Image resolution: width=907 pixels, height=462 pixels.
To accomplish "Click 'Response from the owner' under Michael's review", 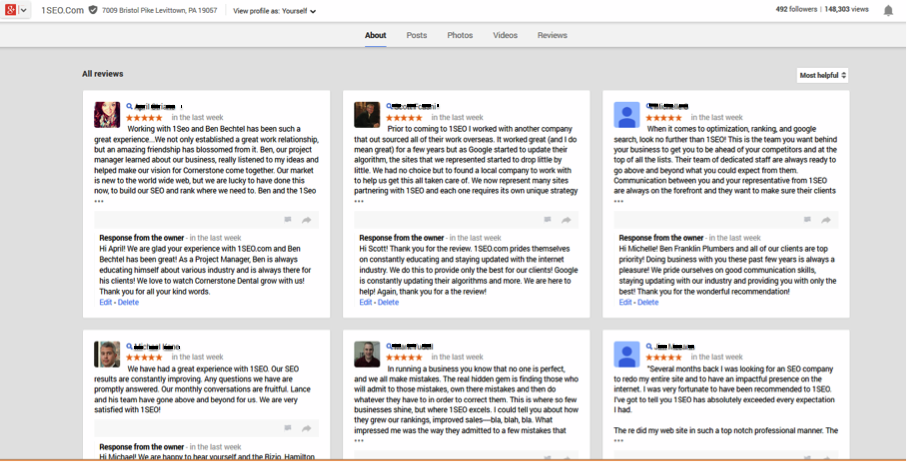I will pos(142,447).
